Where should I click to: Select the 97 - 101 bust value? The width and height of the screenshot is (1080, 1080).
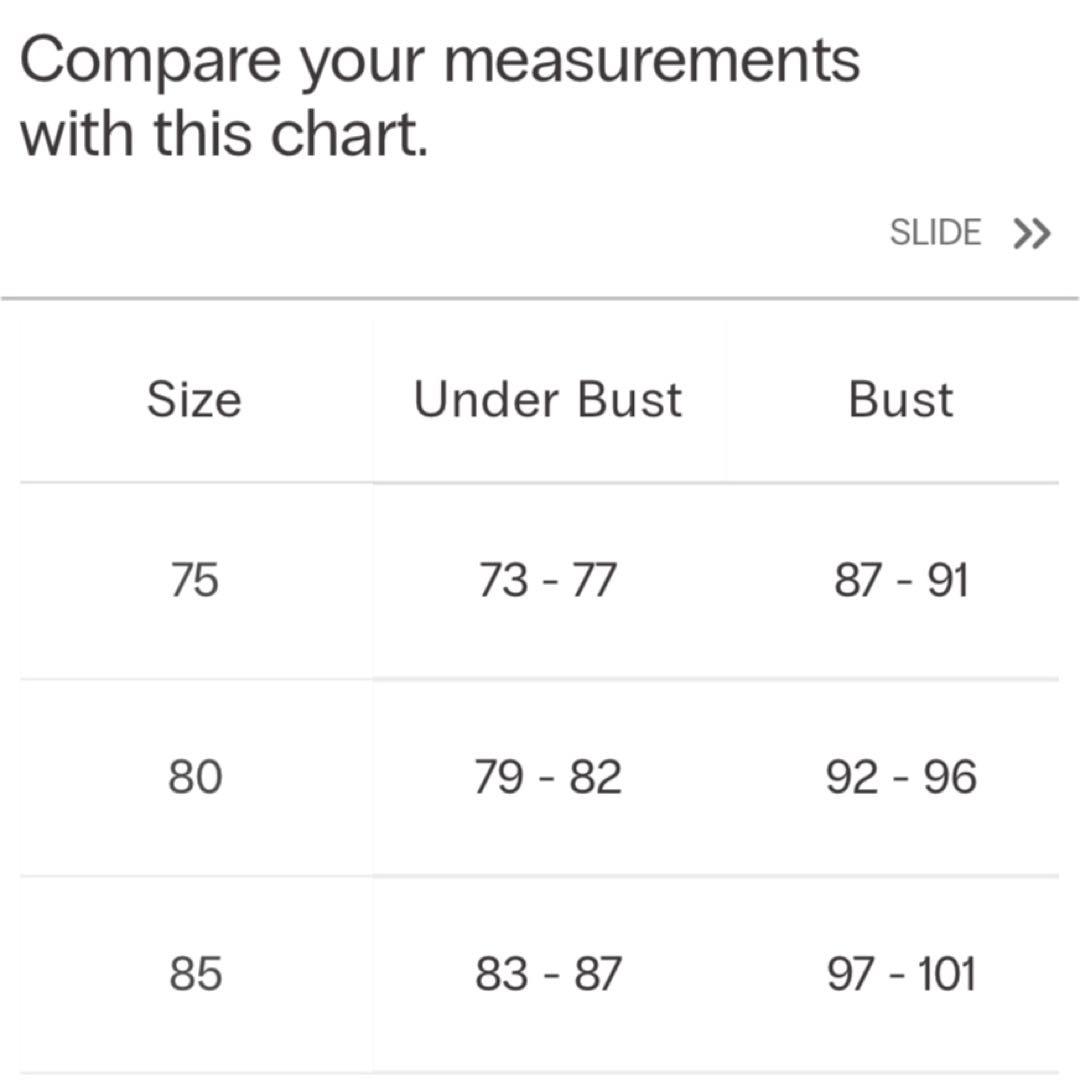tap(901, 974)
